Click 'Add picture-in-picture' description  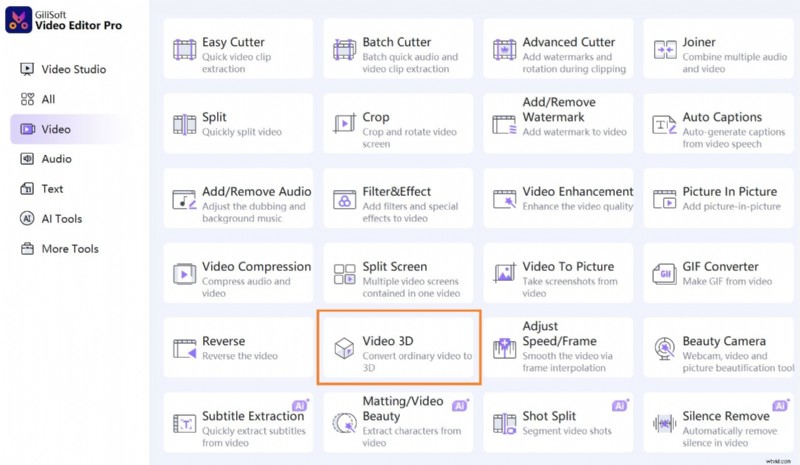[x=732, y=206]
